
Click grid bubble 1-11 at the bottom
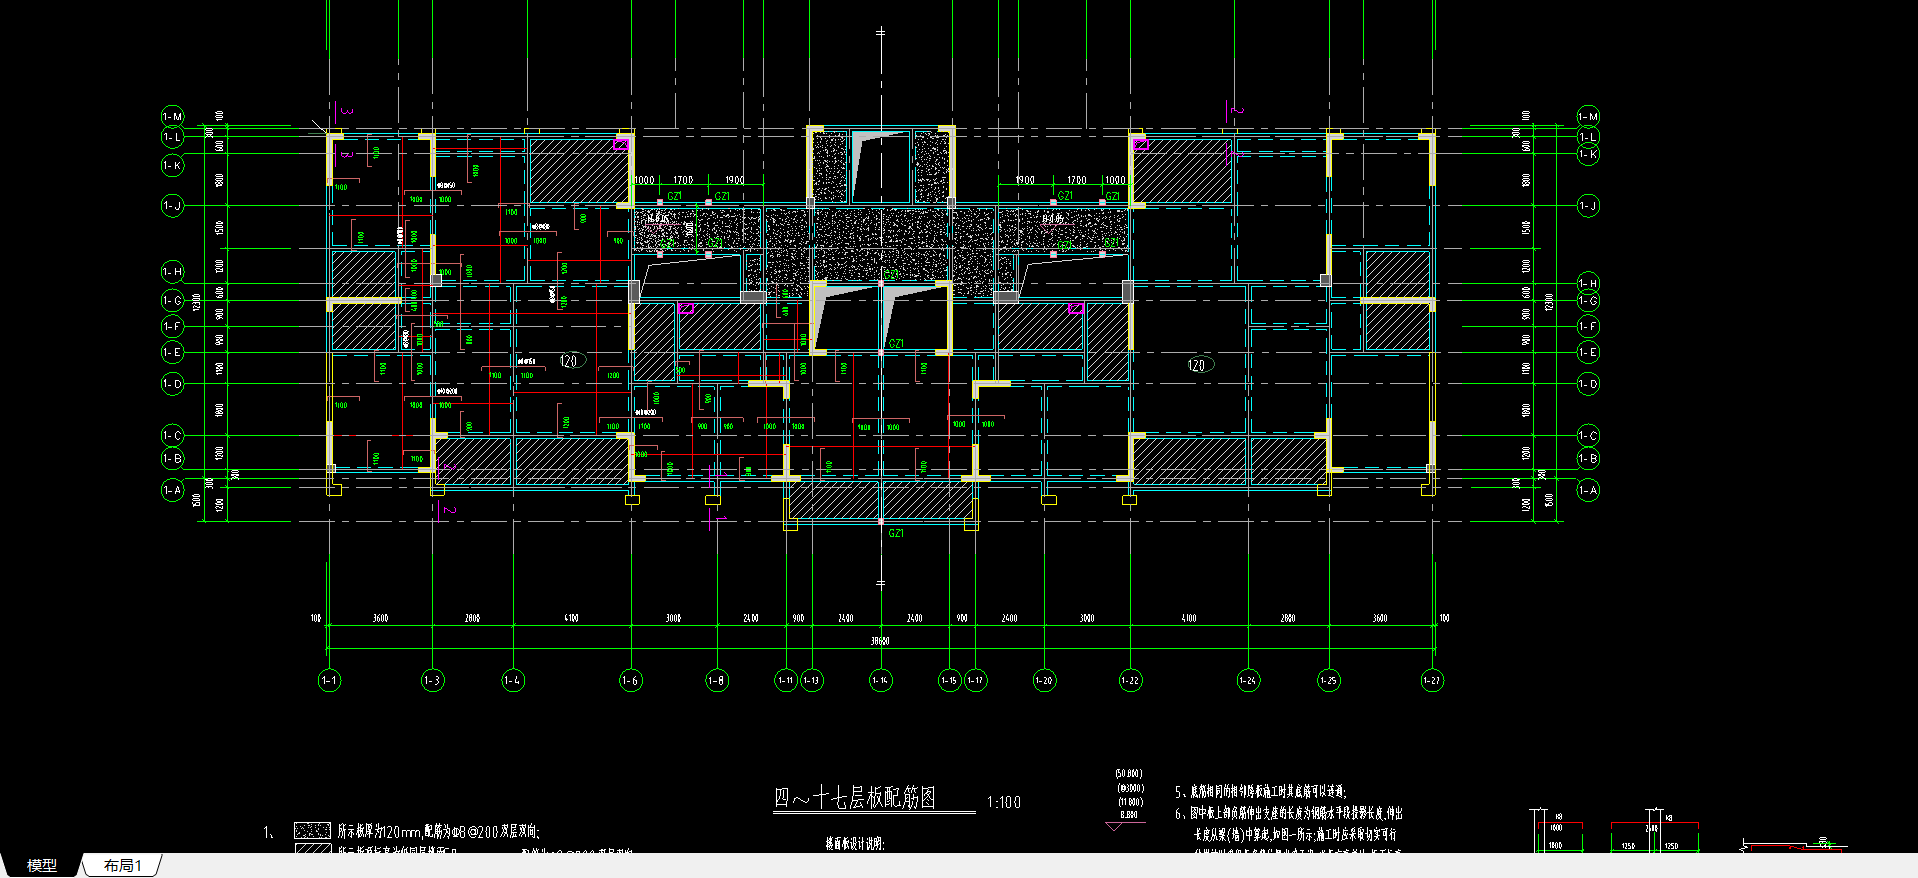786,681
